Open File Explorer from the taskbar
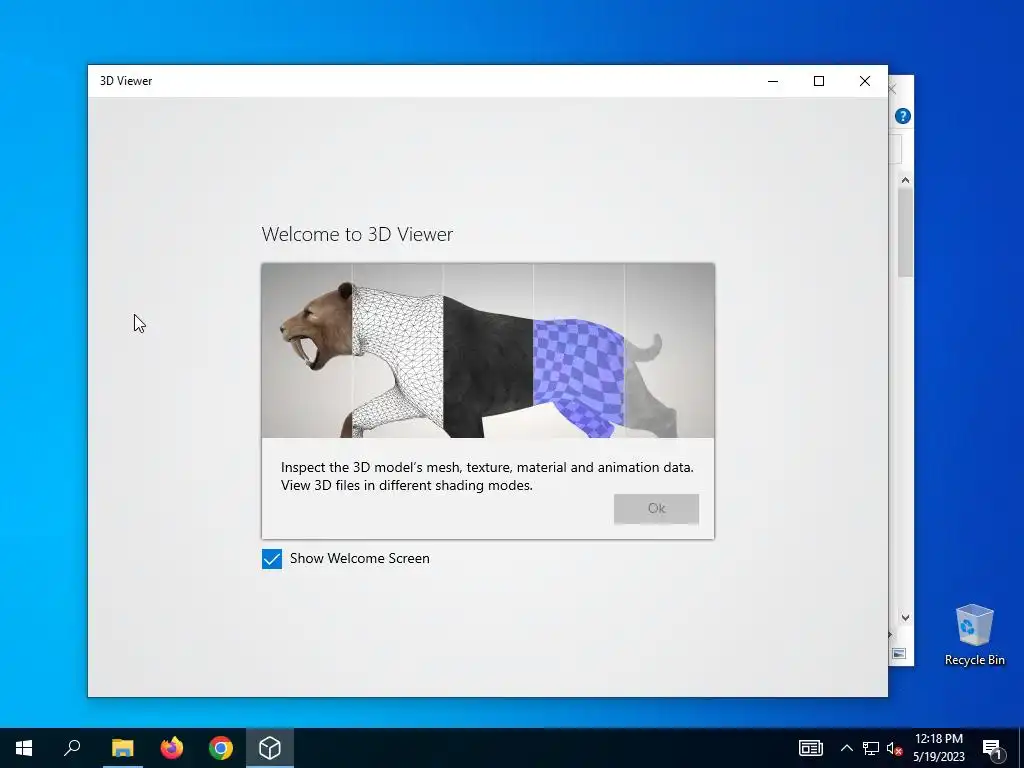1024x768 pixels. 122,748
